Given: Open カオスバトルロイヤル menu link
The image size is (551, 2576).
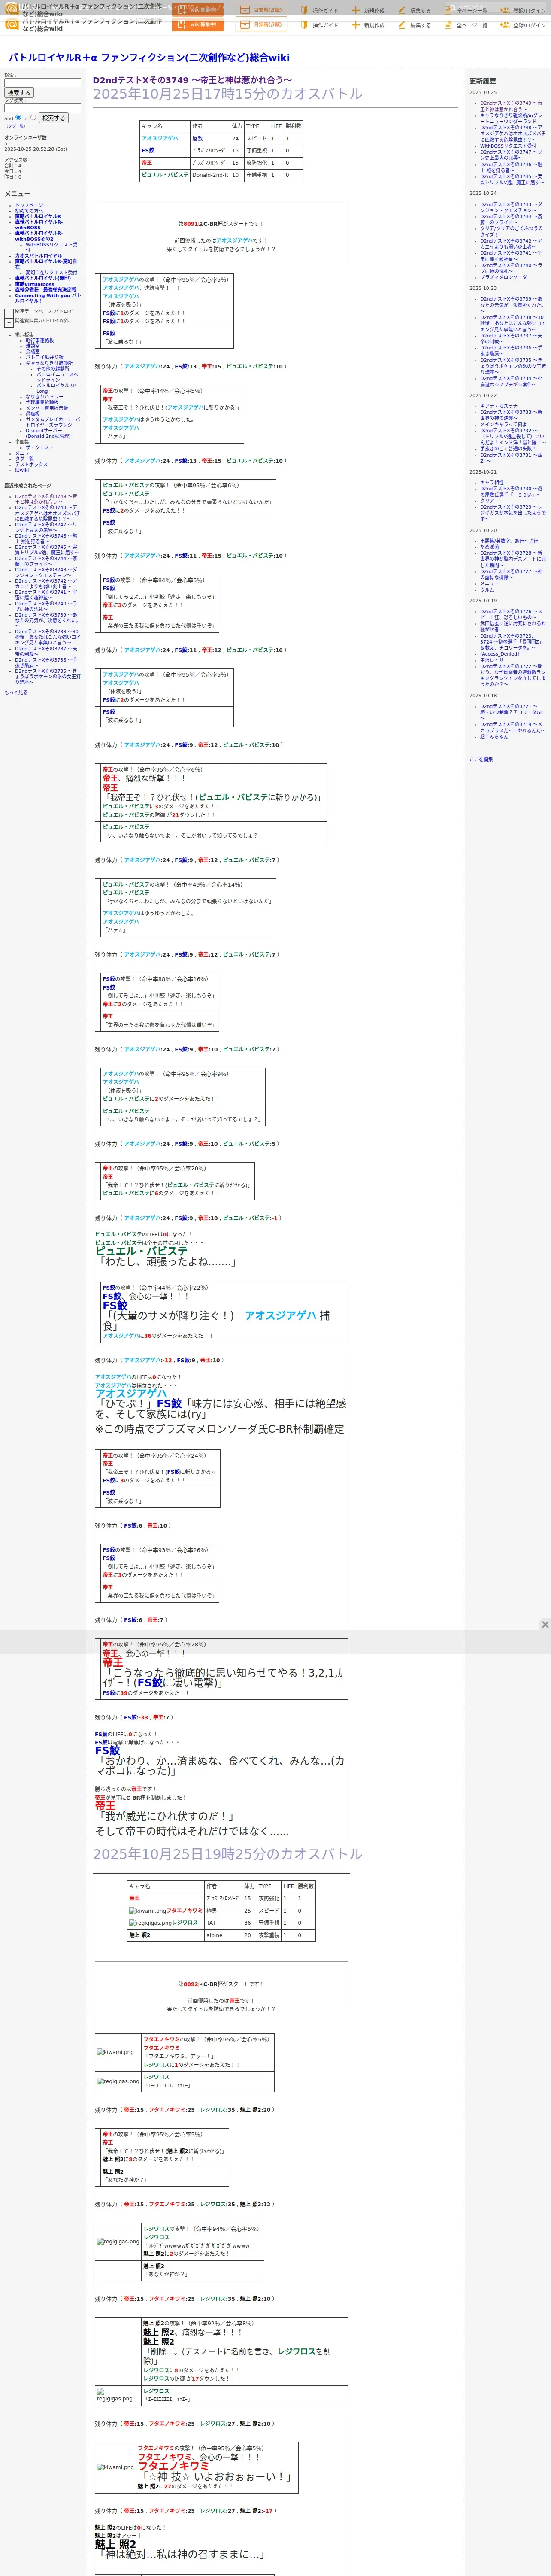Looking at the screenshot, I should pyautogui.click(x=38, y=255).
